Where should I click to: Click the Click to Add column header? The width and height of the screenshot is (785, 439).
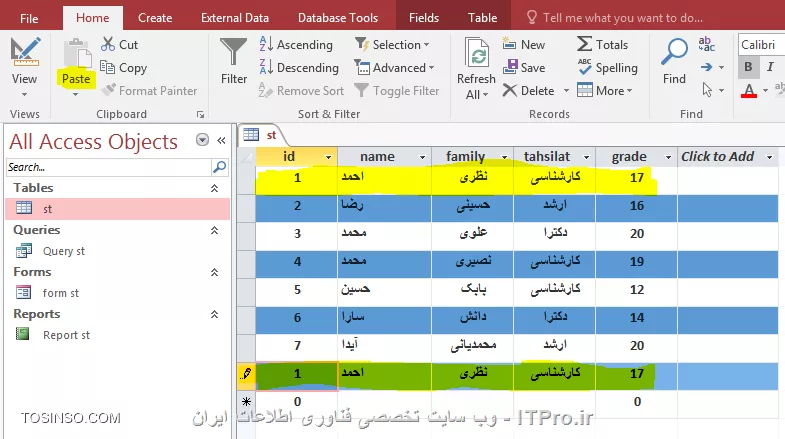pyautogui.click(x=727, y=157)
